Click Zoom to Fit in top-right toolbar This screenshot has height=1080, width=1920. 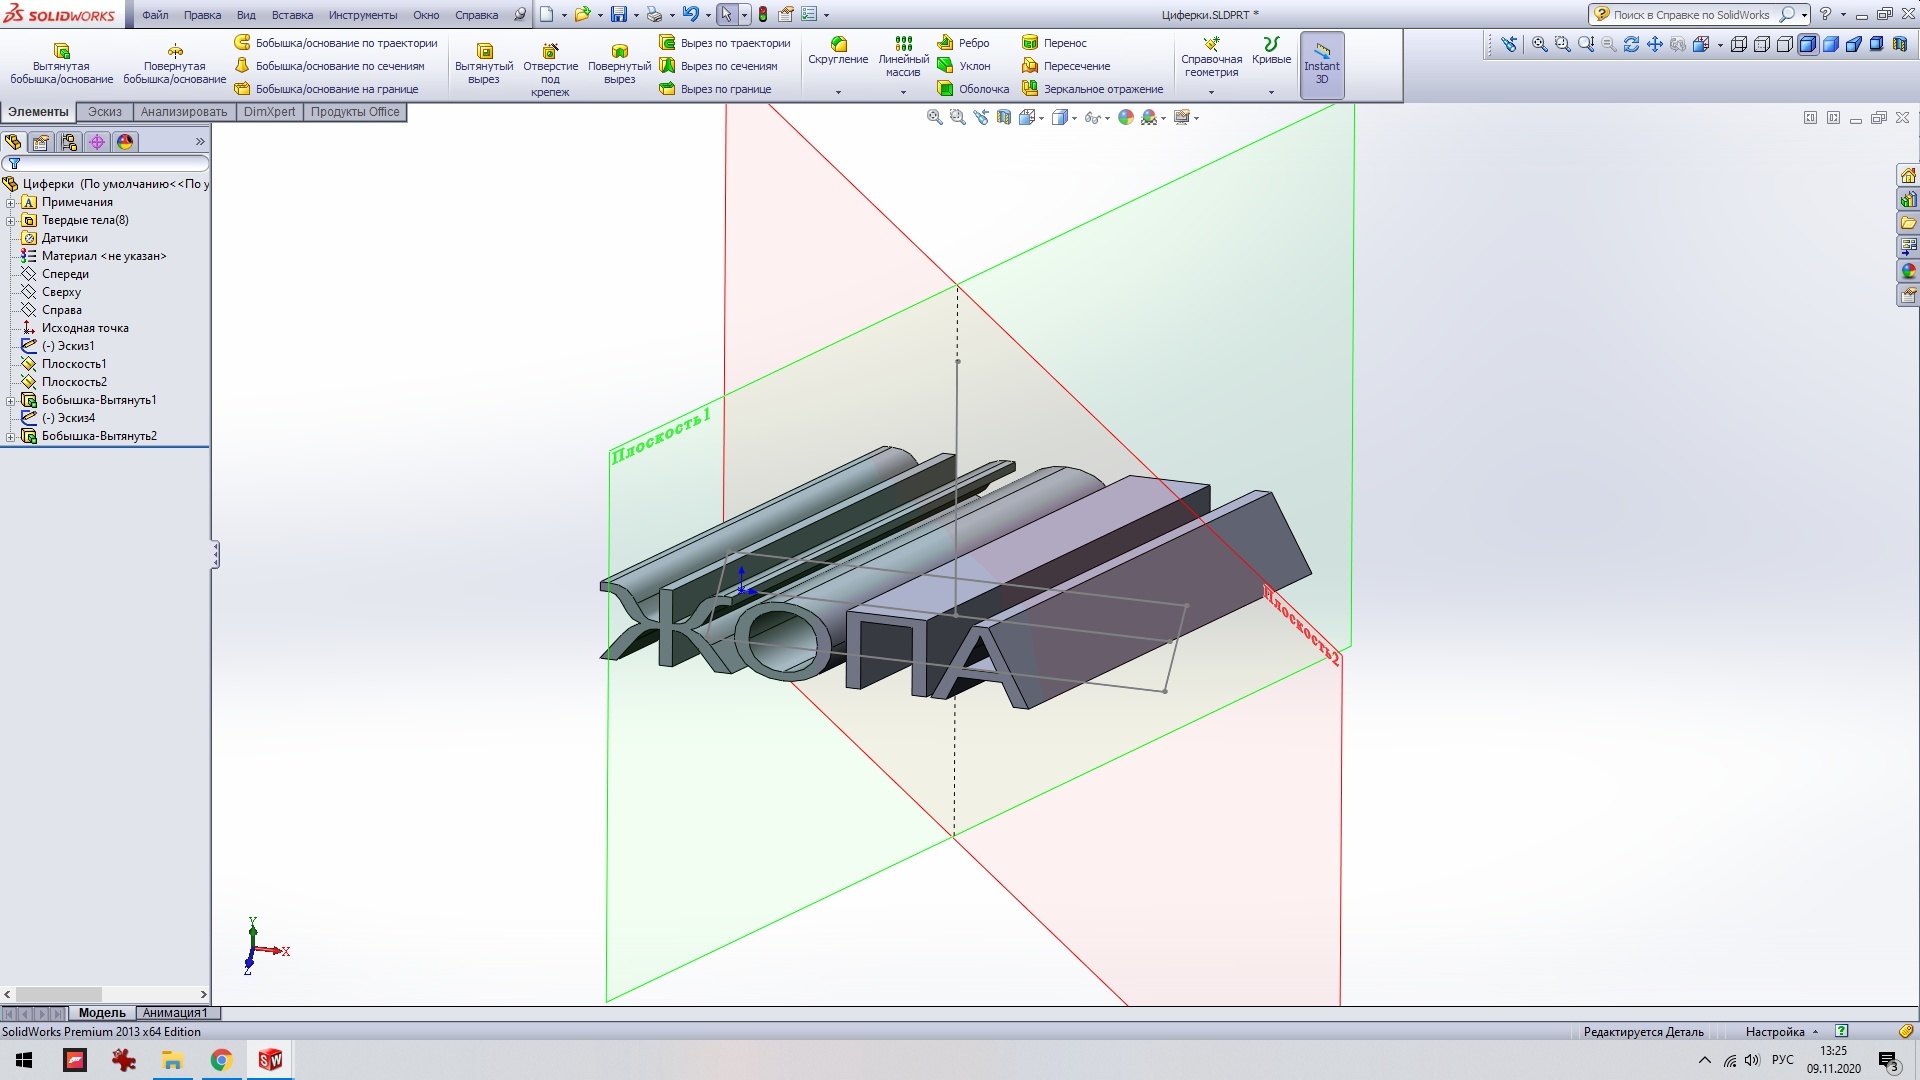tap(1539, 44)
